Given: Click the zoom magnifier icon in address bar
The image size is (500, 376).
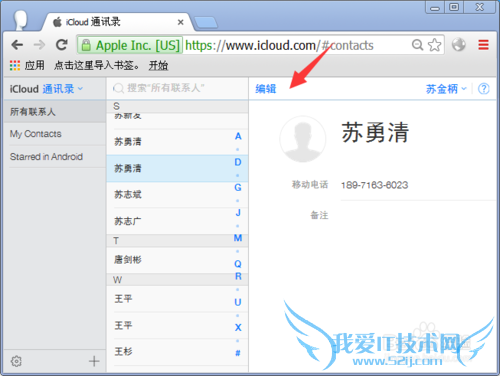Looking at the screenshot, I should click(x=417, y=45).
